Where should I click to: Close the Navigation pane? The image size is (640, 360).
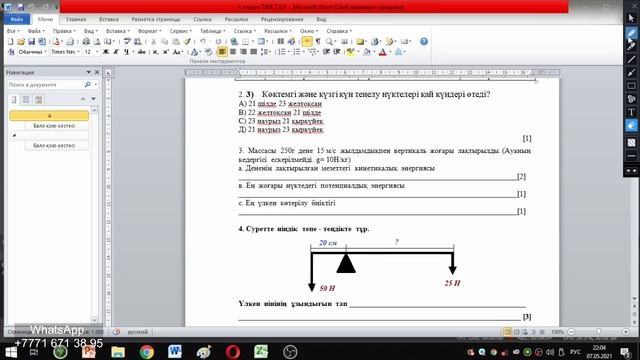coord(97,72)
